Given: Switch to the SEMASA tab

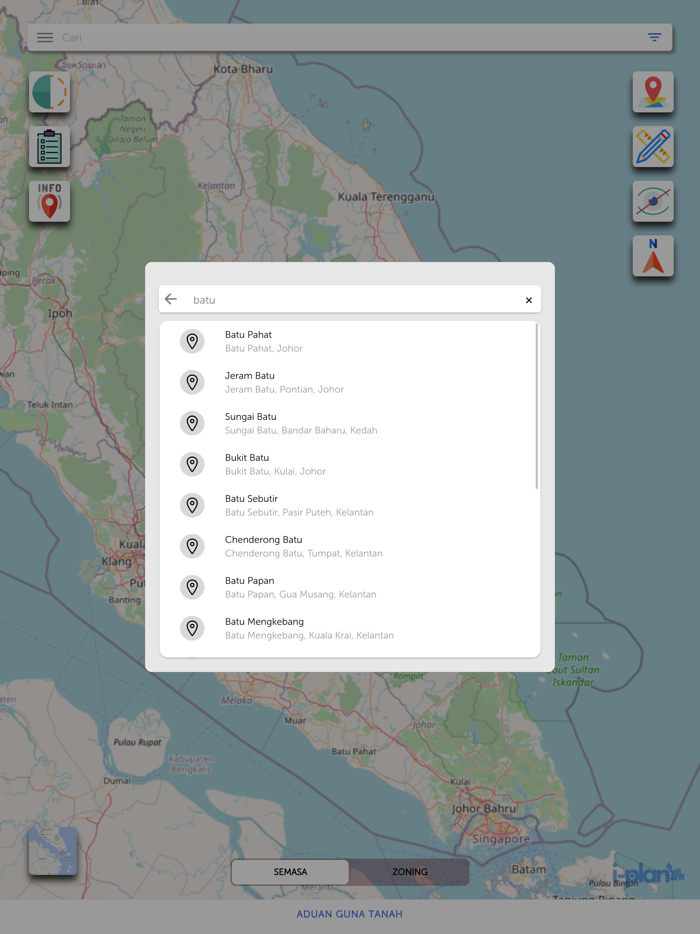Looking at the screenshot, I should point(290,871).
